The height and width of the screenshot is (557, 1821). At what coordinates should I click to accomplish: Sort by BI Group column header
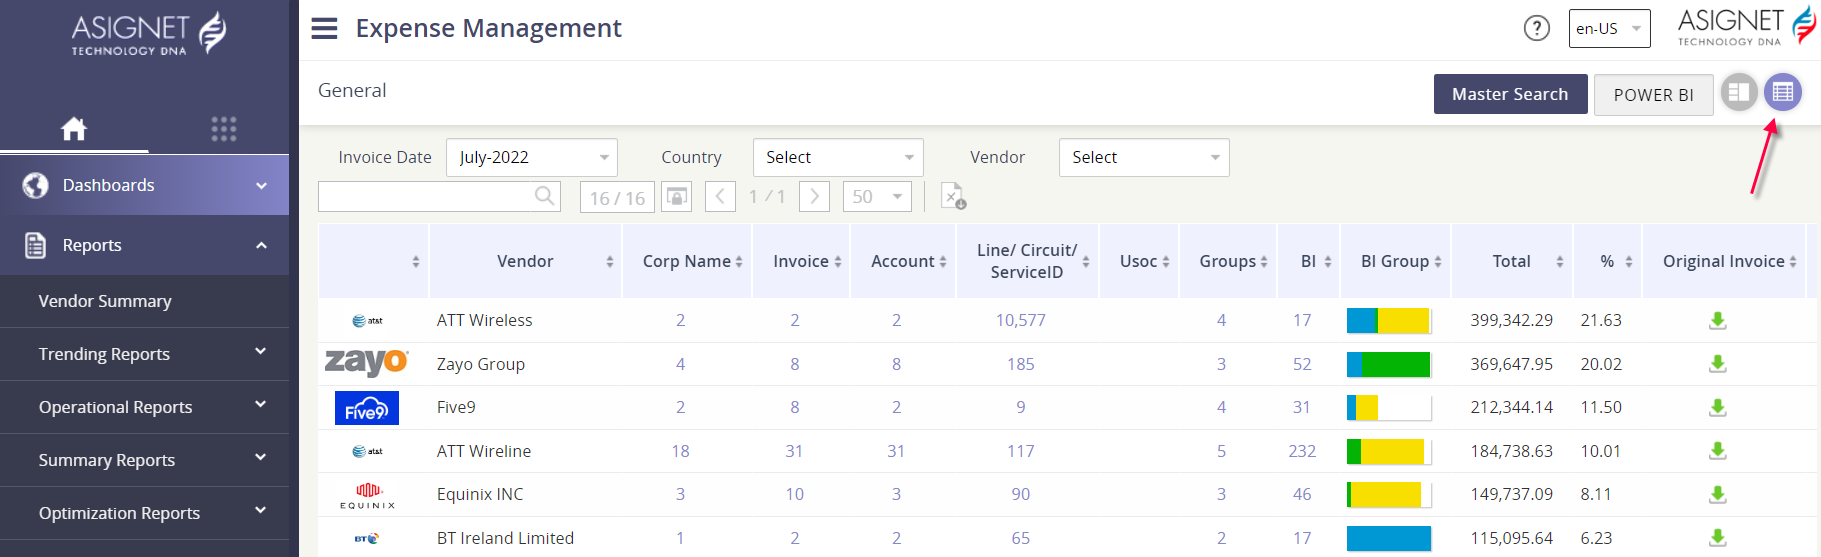tap(1395, 261)
